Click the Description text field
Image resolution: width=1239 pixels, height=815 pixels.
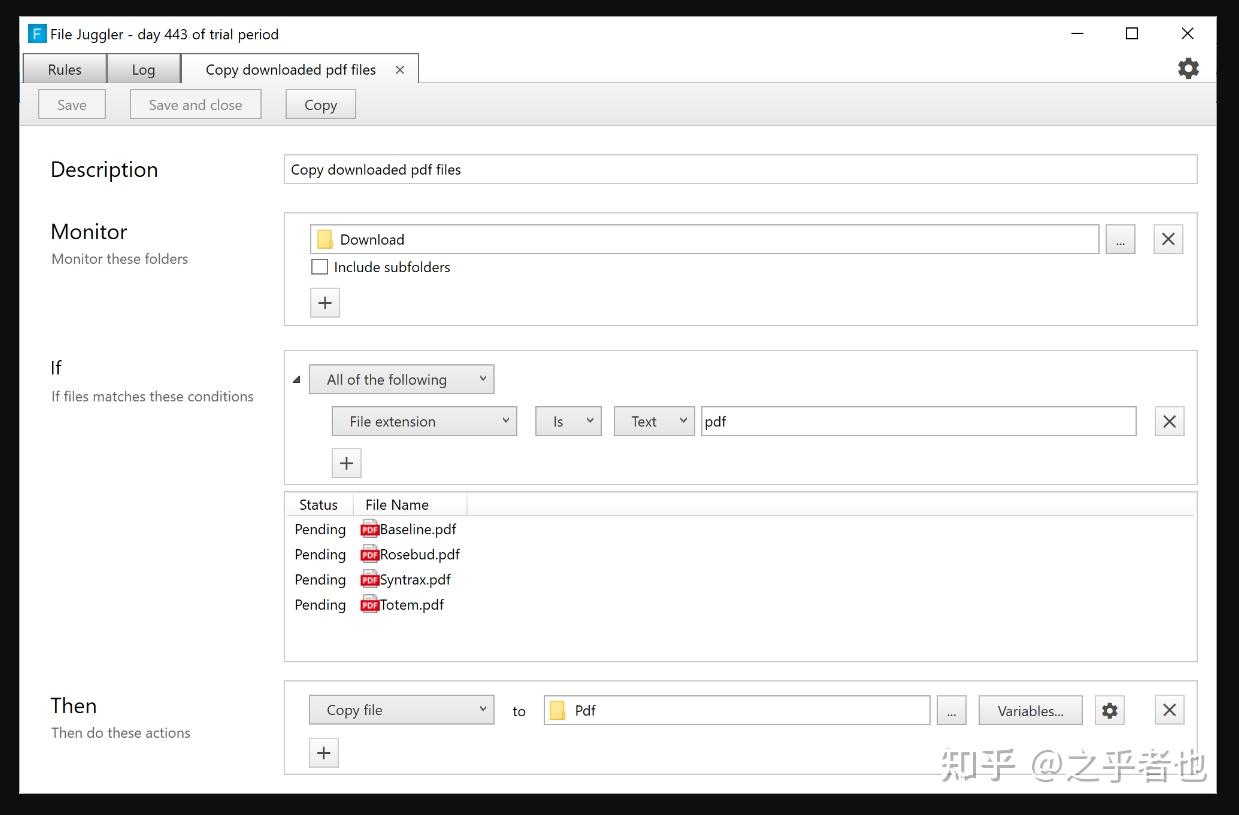[740, 169]
